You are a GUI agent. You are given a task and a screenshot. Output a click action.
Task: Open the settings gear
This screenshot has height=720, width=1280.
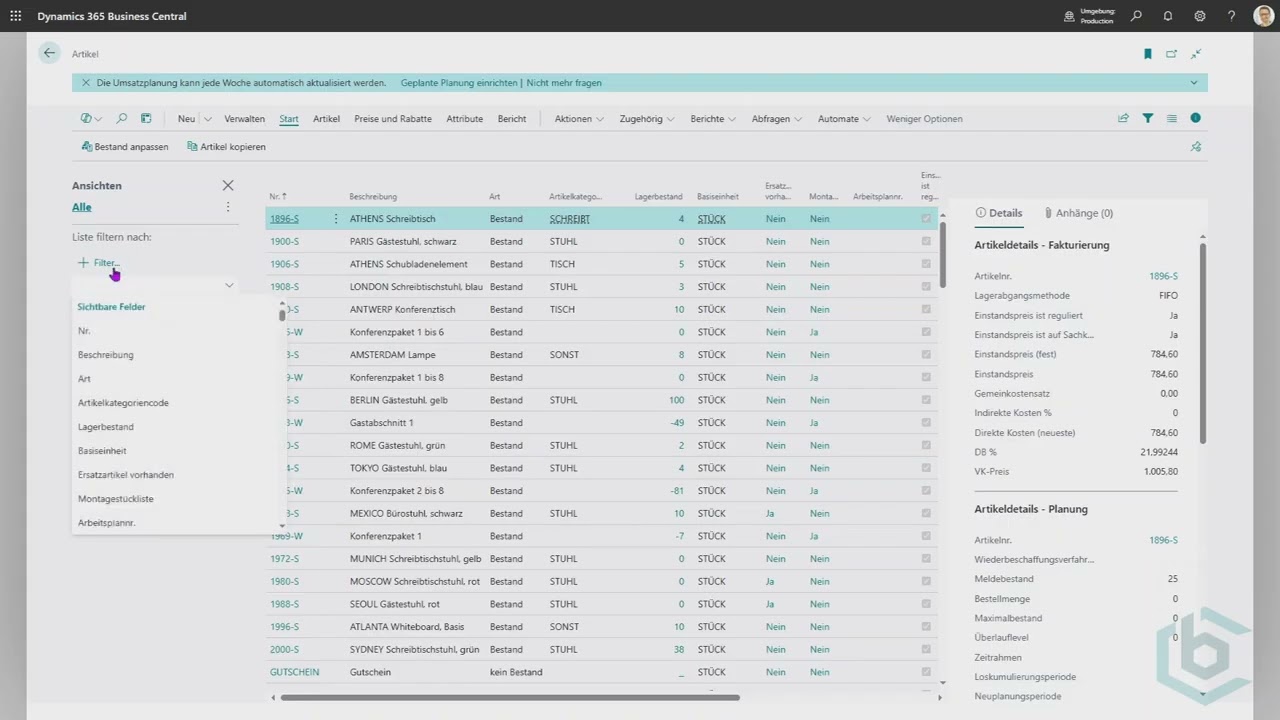[1200, 16]
